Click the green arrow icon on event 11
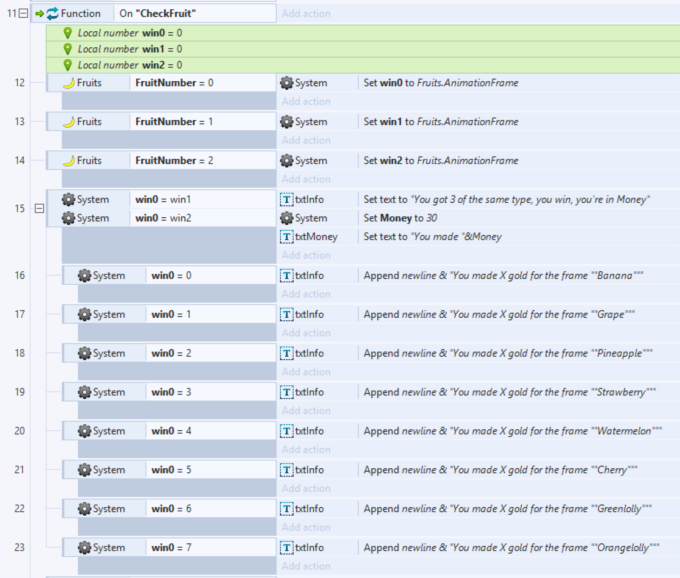This screenshot has width=680, height=578. pyautogui.click(x=40, y=14)
